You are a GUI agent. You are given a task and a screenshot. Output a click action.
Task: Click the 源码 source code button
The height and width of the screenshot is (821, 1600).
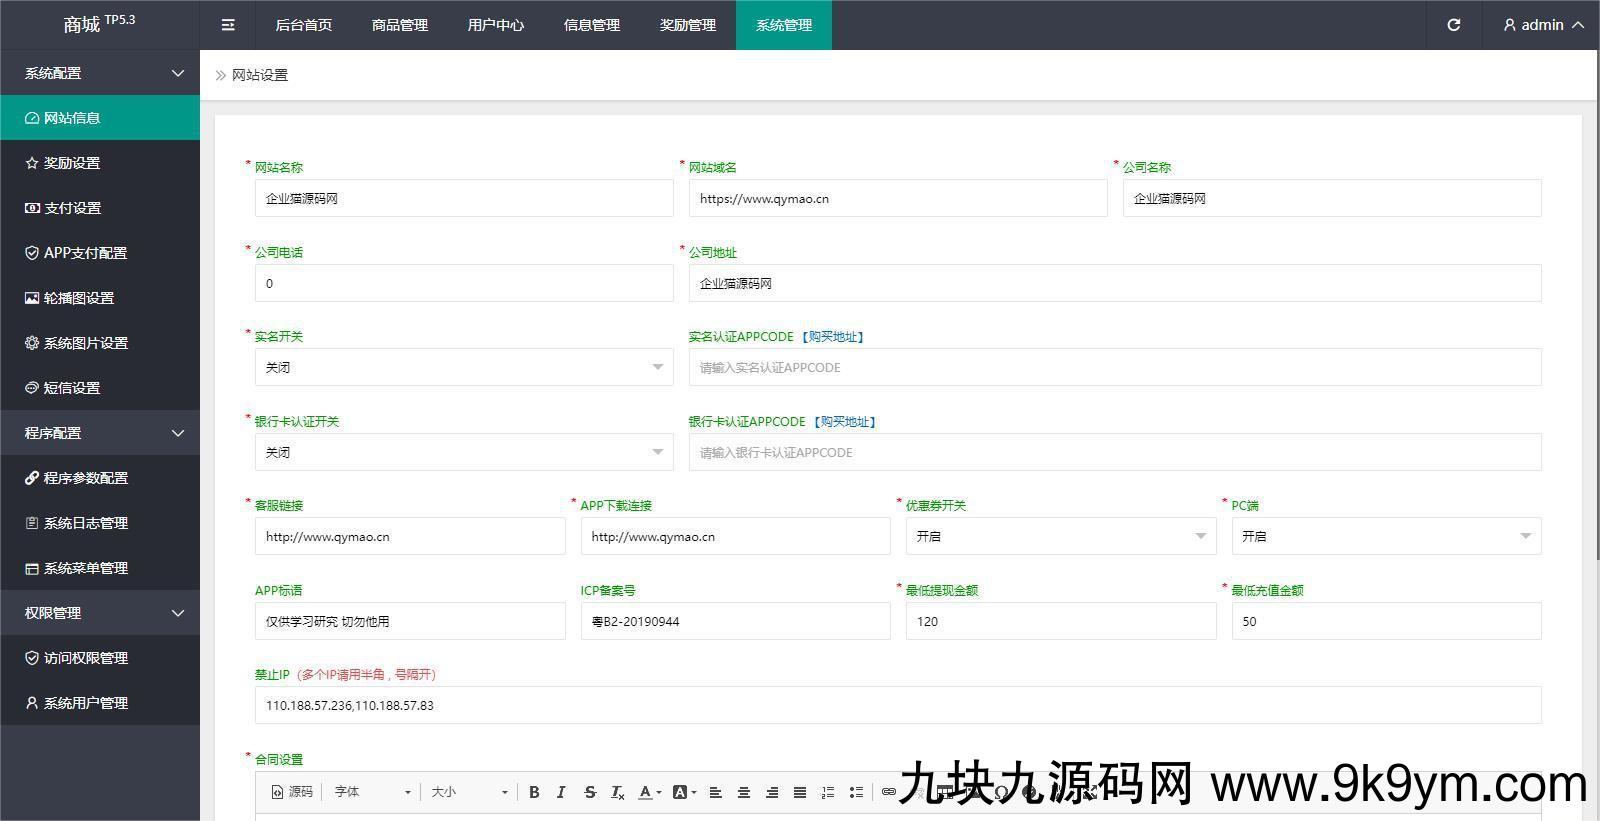coord(292,792)
